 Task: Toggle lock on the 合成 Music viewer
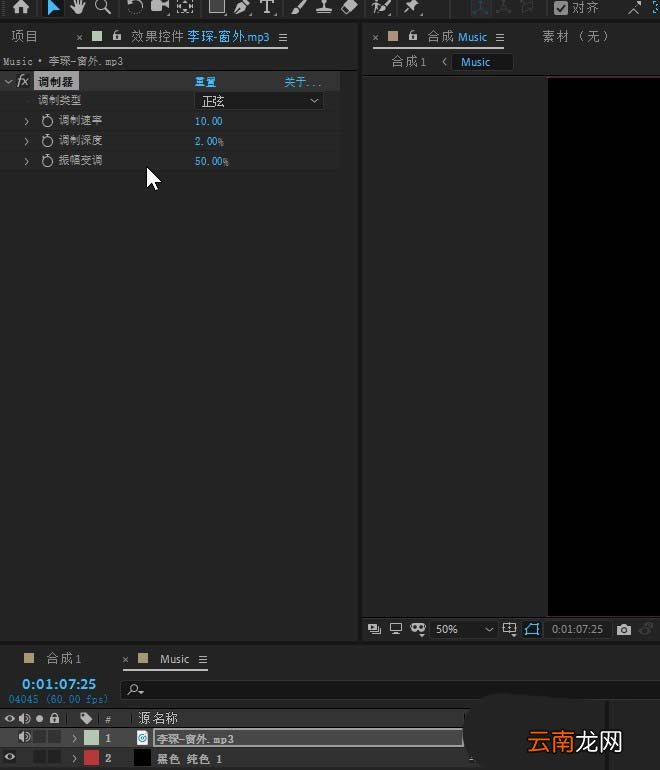pyautogui.click(x=412, y=36)
